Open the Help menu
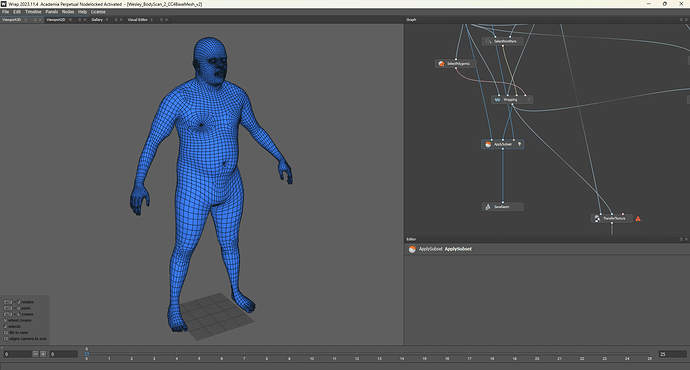 [82, 12]
